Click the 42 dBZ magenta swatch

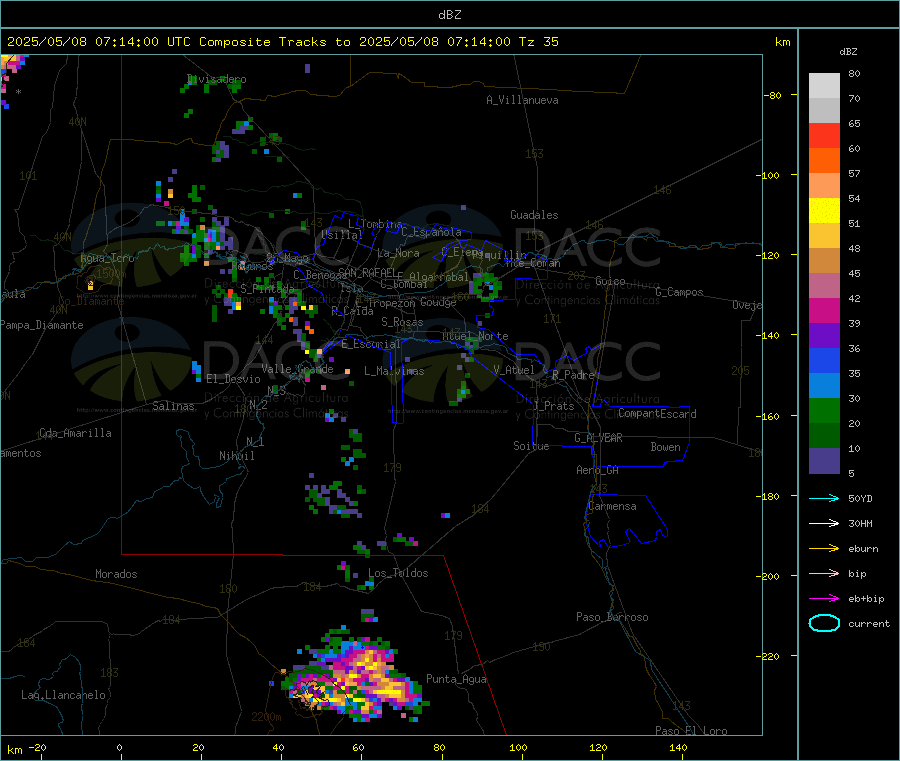824,310
